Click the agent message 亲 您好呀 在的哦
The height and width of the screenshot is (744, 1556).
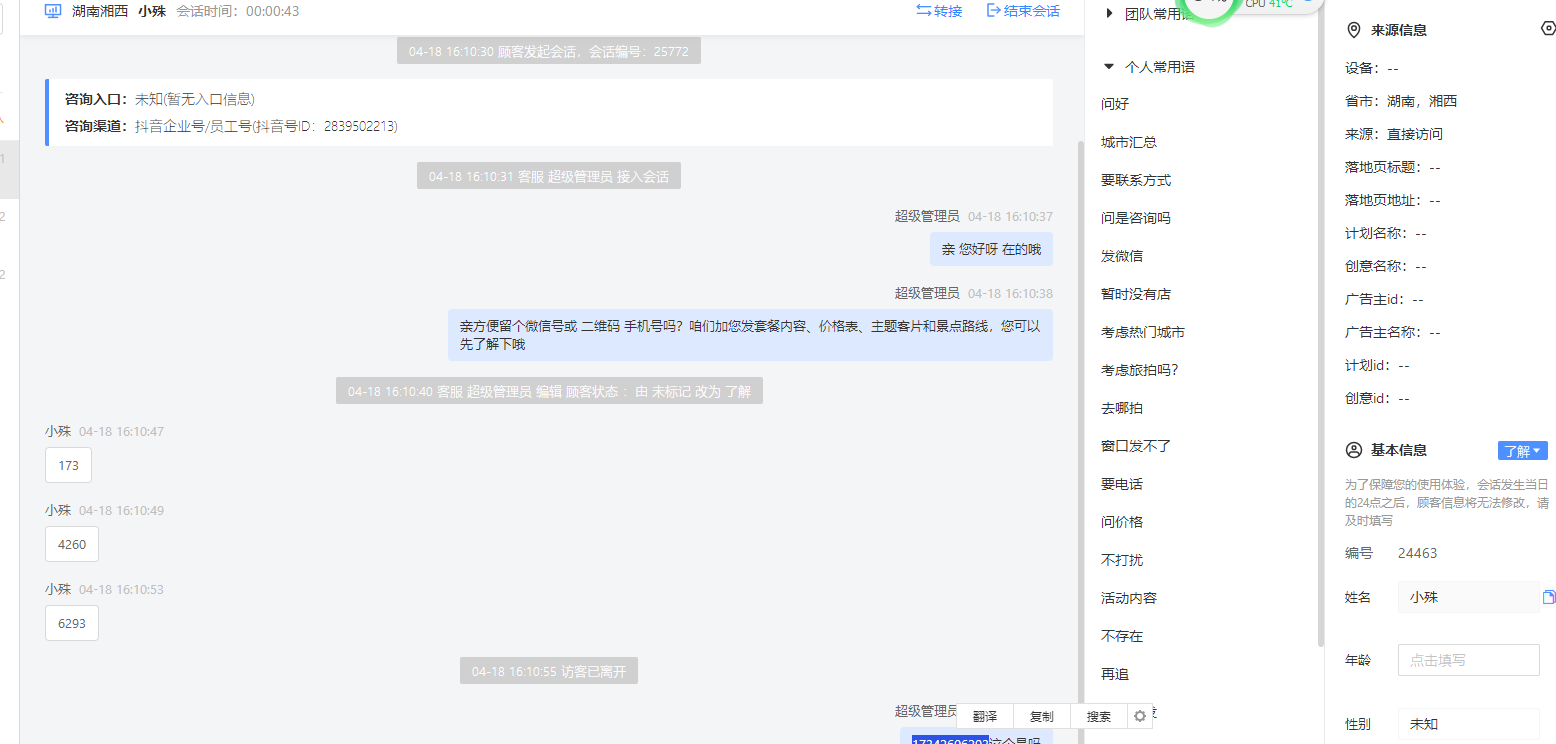[x=991, y=249]
